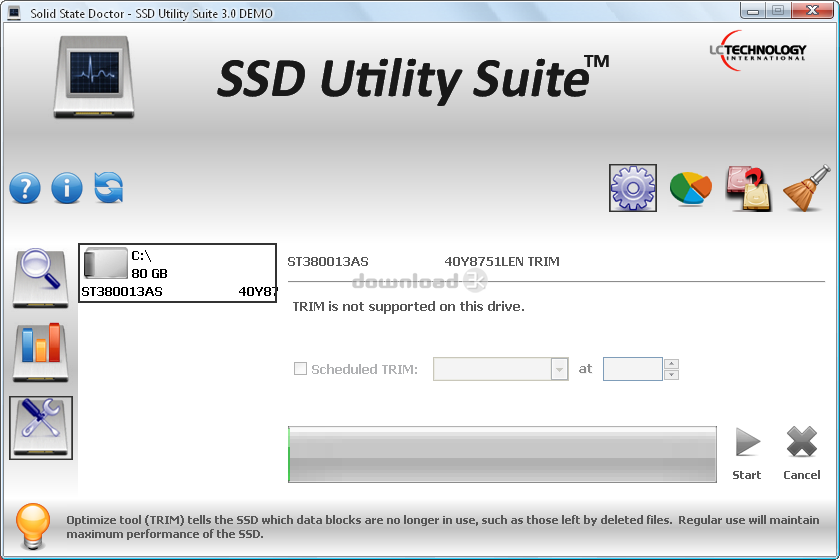Screen dimensions: 840x560
Task: Click the Optimize tool tip description text
Action: pyautogui.click(x=442, y=527)
